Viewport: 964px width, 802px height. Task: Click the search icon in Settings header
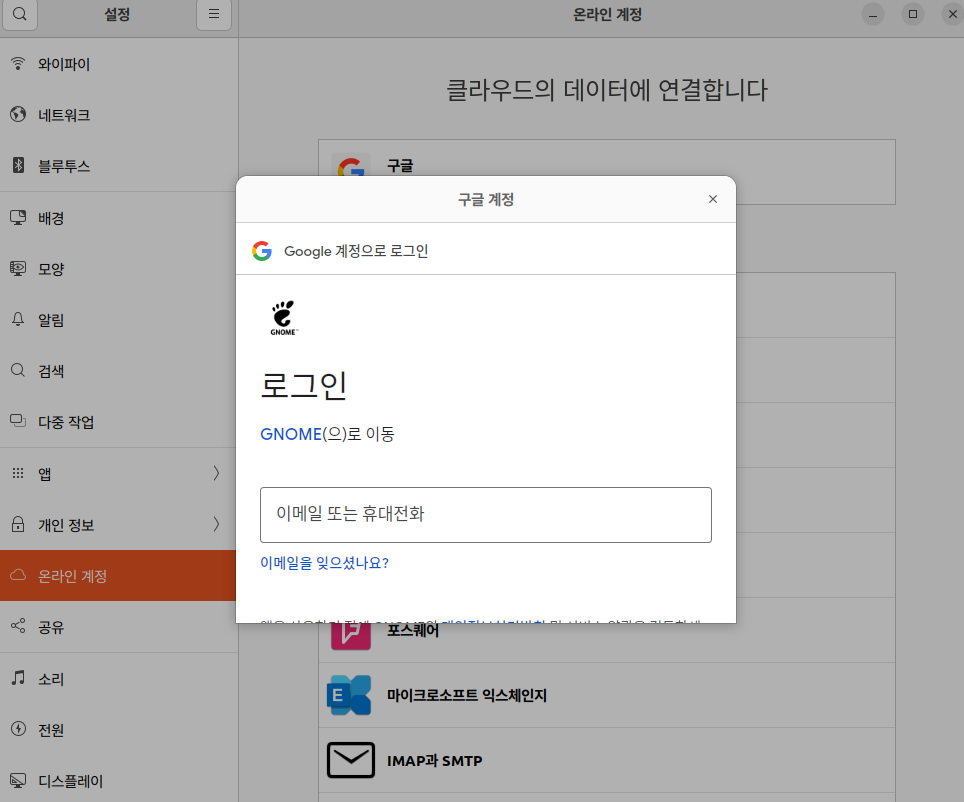pyautogui.click(x=20, y=14)
